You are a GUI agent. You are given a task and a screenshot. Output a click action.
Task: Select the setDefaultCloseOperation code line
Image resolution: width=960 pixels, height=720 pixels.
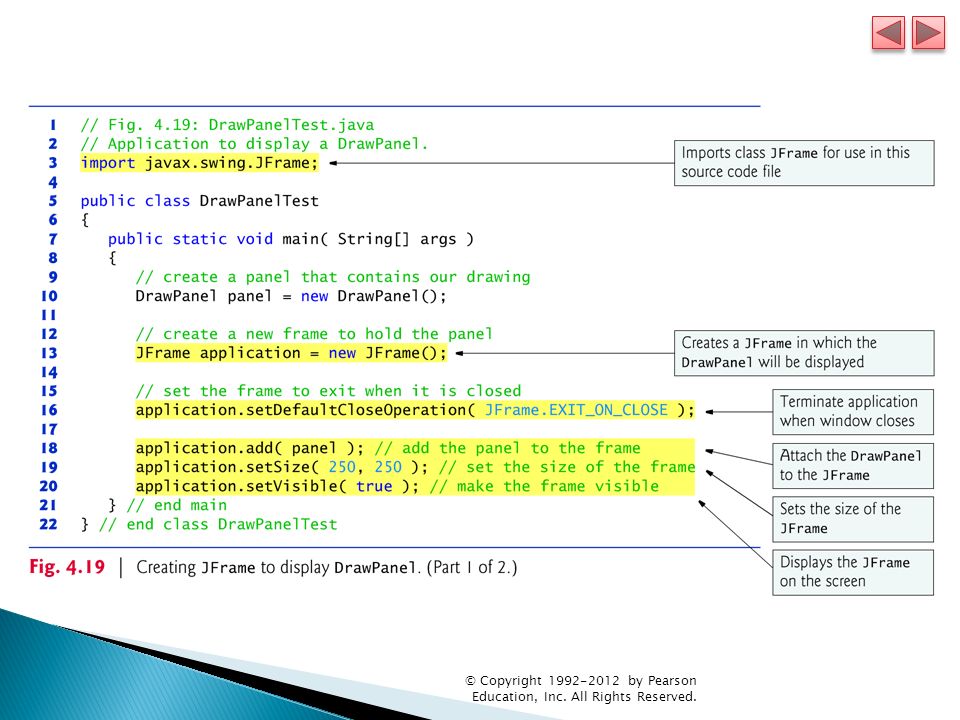415,410
